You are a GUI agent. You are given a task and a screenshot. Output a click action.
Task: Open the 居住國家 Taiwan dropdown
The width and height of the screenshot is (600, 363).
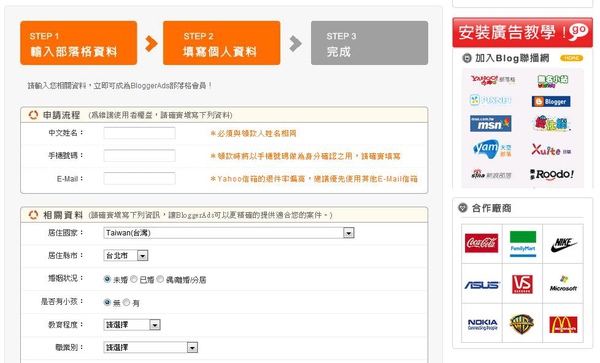click(x=229, y=233)
